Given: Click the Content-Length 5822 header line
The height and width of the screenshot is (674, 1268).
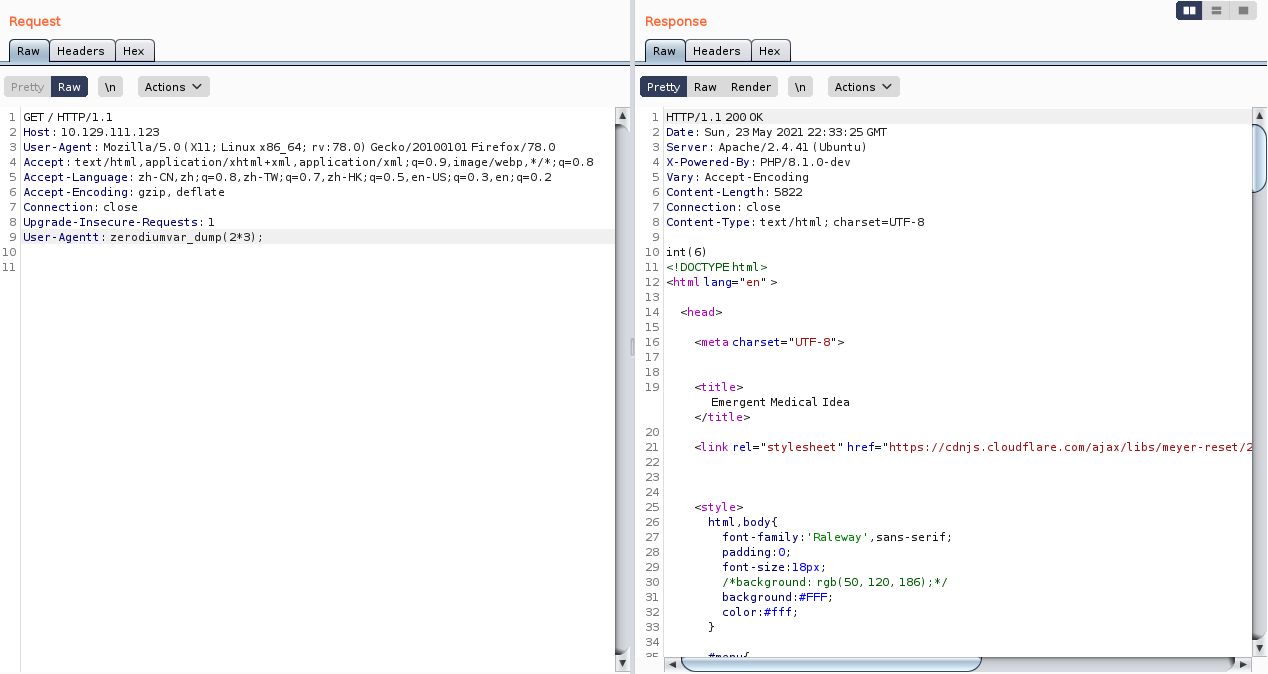Looking at the screenshot, I should pos(734,192).
